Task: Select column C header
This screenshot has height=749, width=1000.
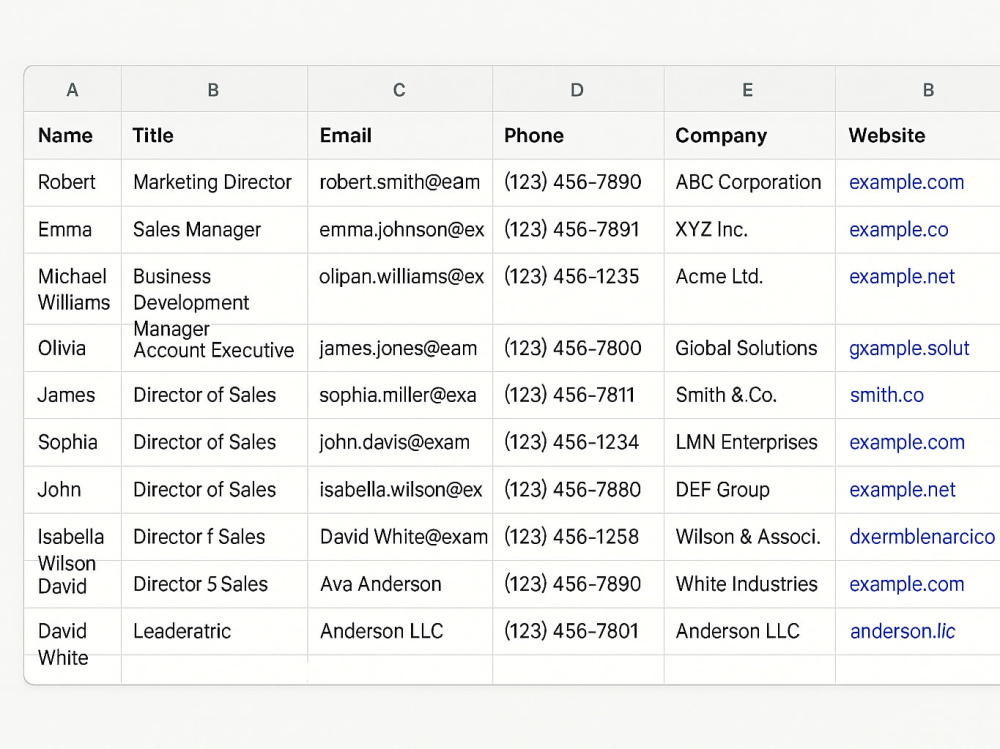Action: pyautogui.click(x=399, y=89)
